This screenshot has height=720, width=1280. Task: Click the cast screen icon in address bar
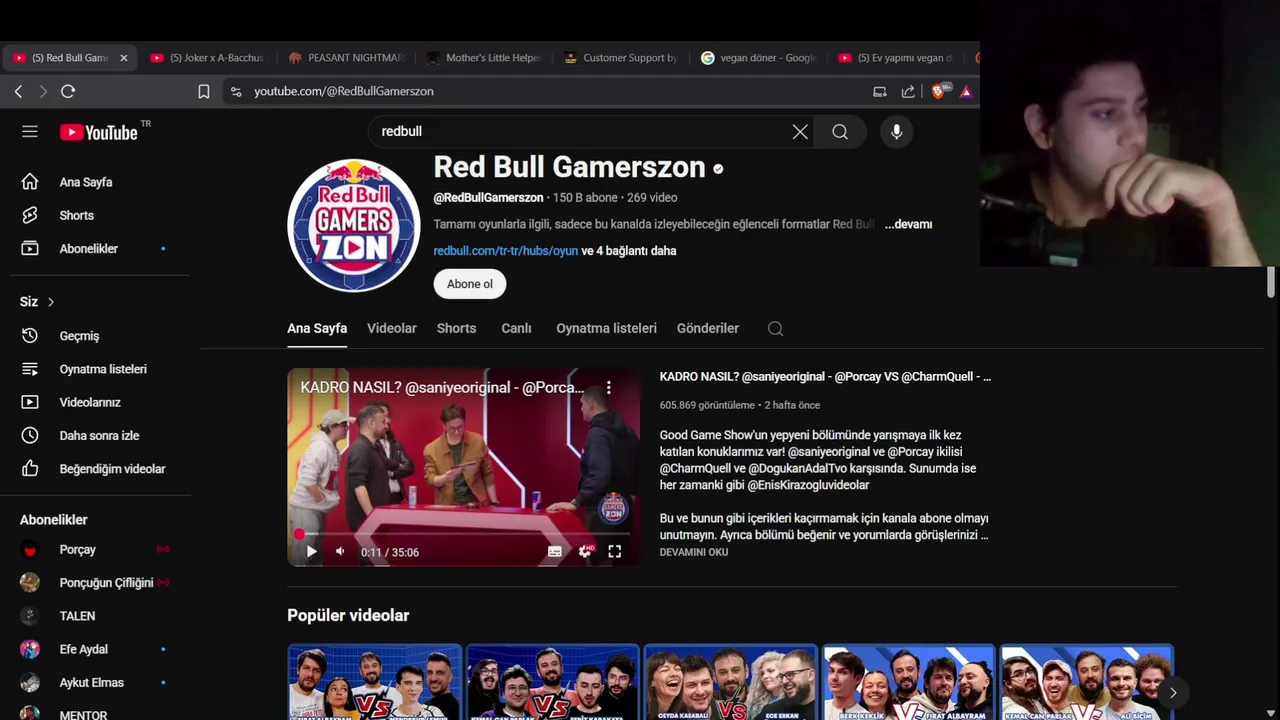(x=880, y=91)
